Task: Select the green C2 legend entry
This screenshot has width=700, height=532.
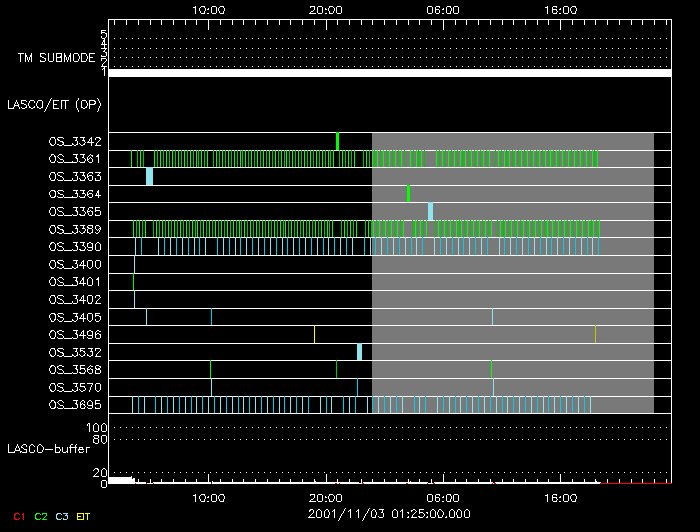Action: click(x=41, y=516)
